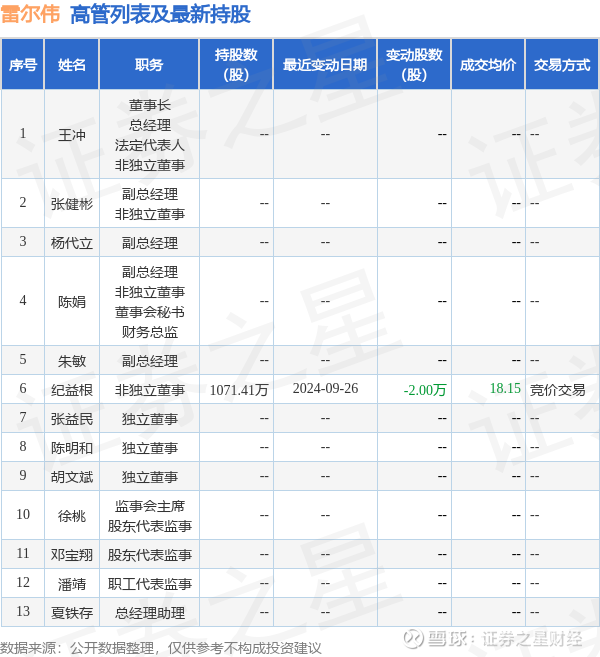Click 董事会秘书 in 陈娟's positions
Viewport: 600px width, 657px height.
tap(150, 312)
